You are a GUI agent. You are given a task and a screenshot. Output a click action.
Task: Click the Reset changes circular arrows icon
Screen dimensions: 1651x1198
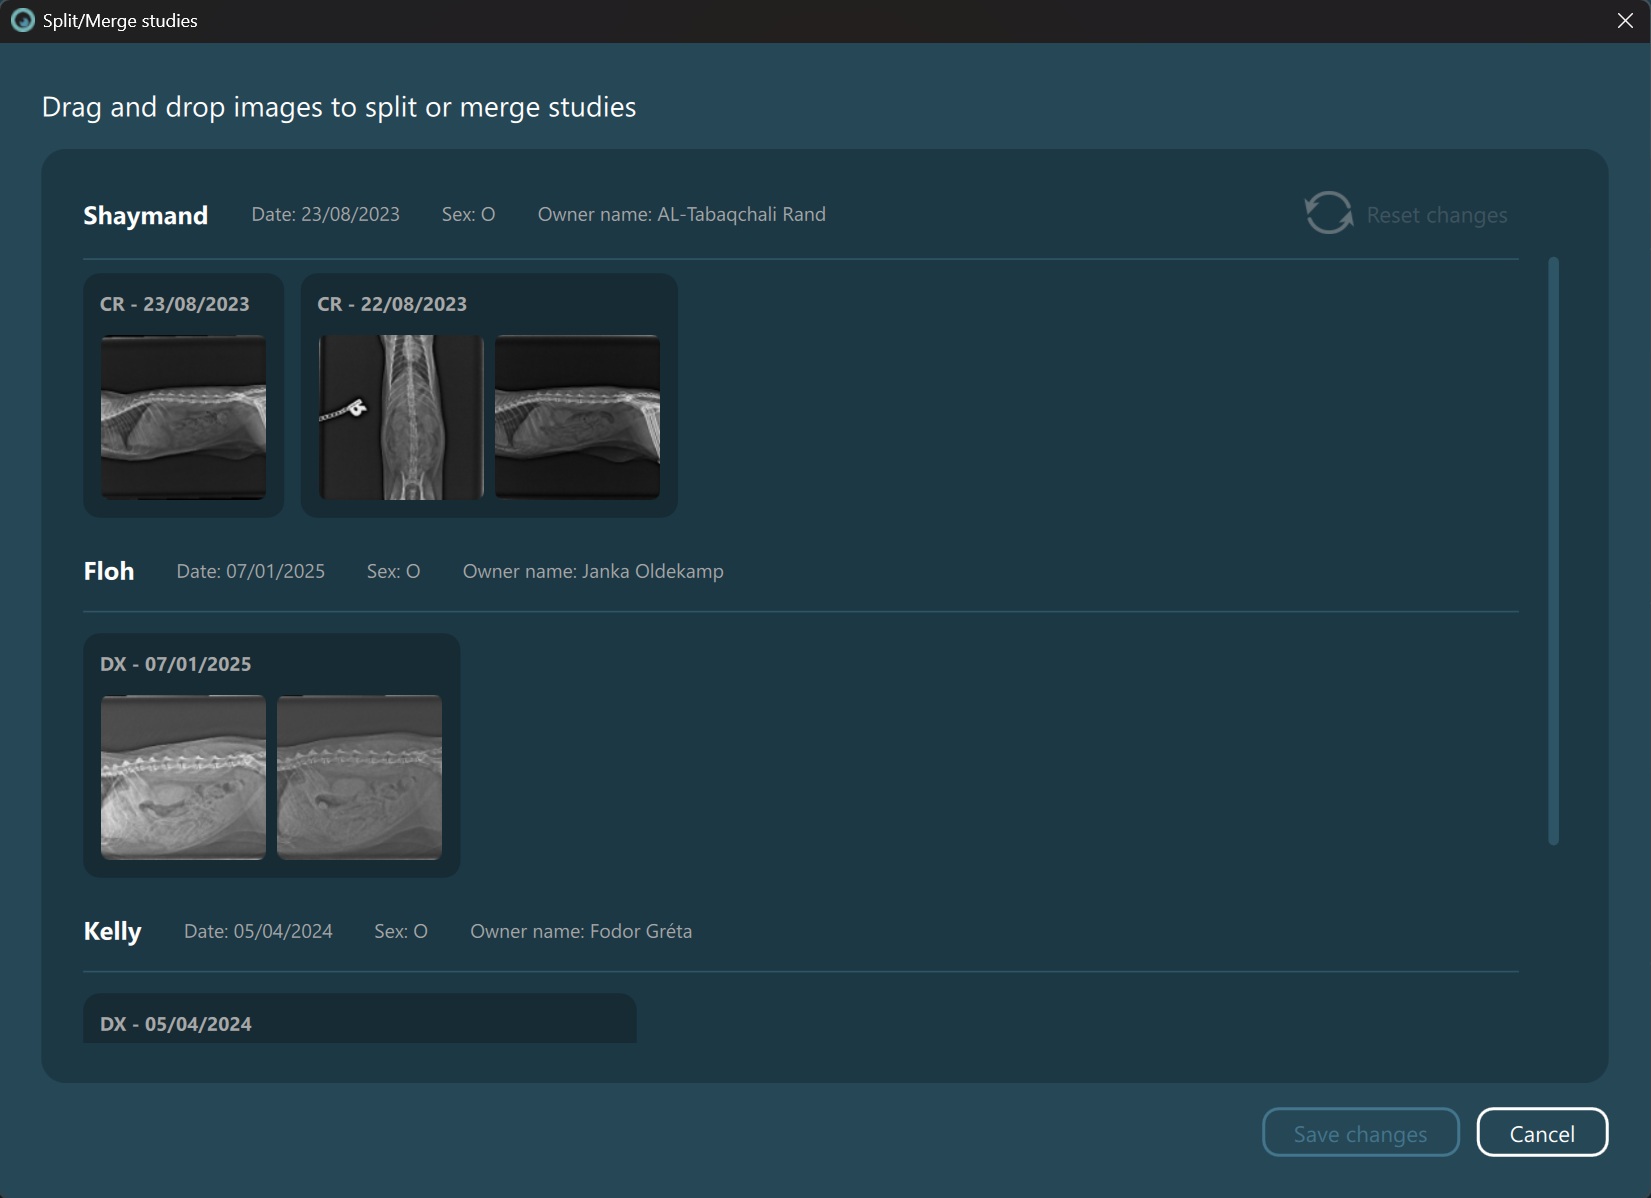pyautogui.click(x=1328, y=213)
